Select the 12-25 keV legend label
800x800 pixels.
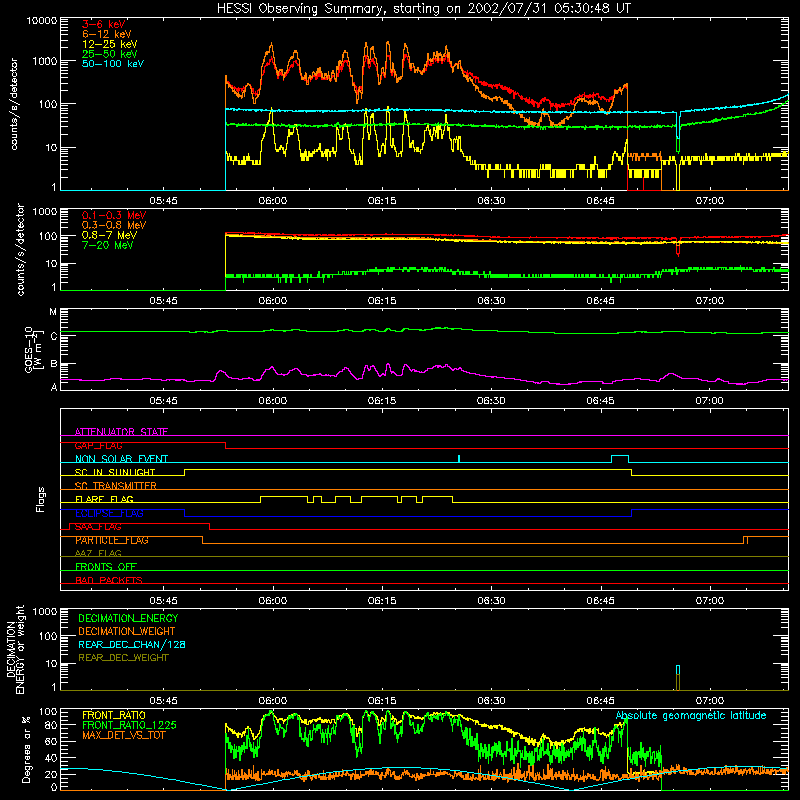click(110, 44)
